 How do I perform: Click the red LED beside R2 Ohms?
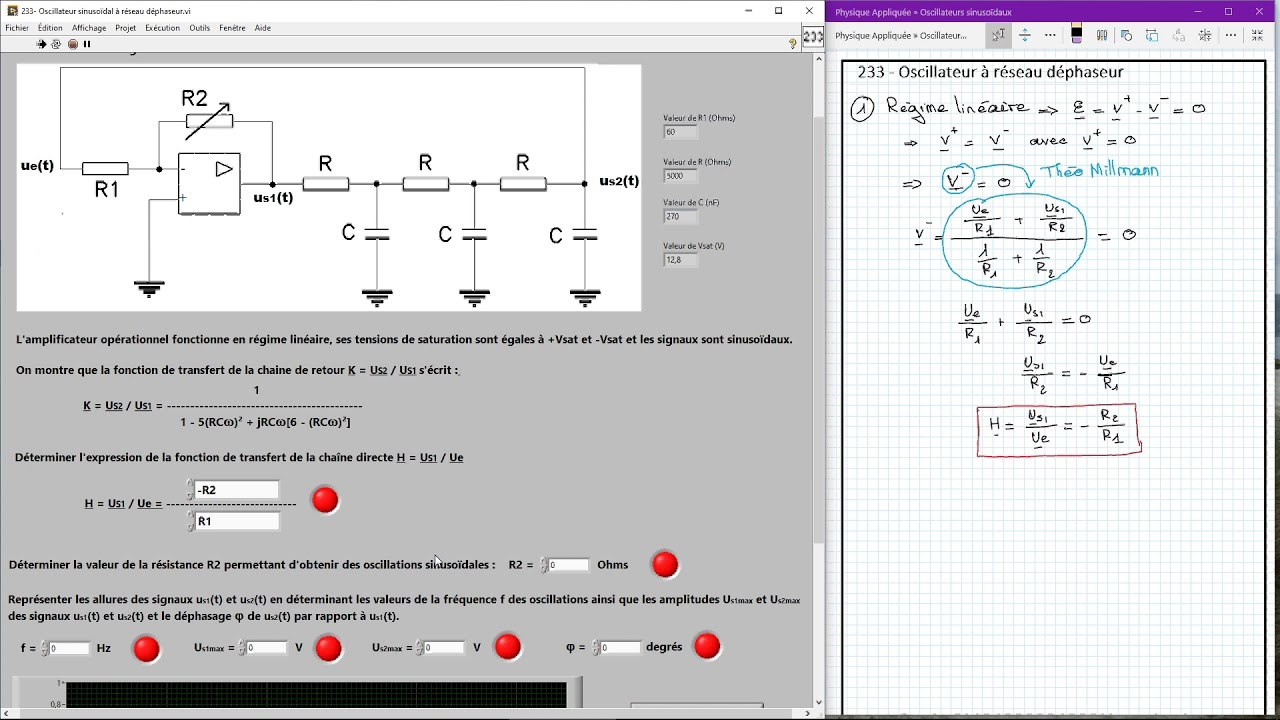tap(665, 565)
